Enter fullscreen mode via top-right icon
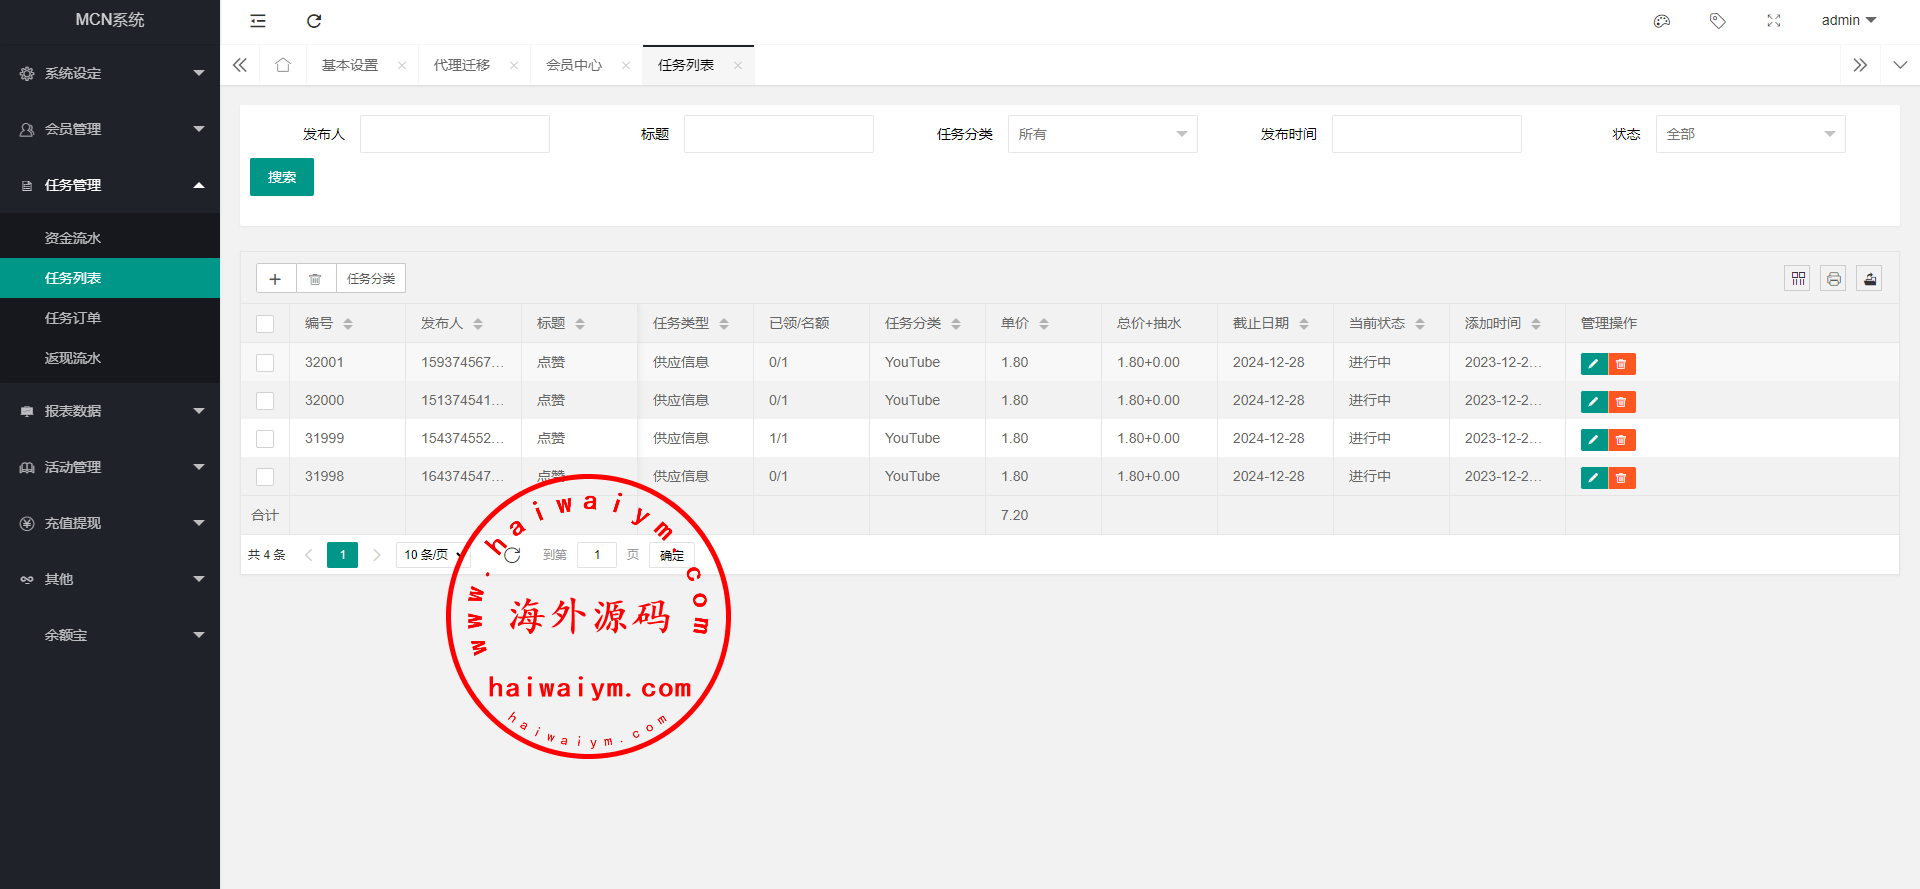 click(x=1774, y=21)
